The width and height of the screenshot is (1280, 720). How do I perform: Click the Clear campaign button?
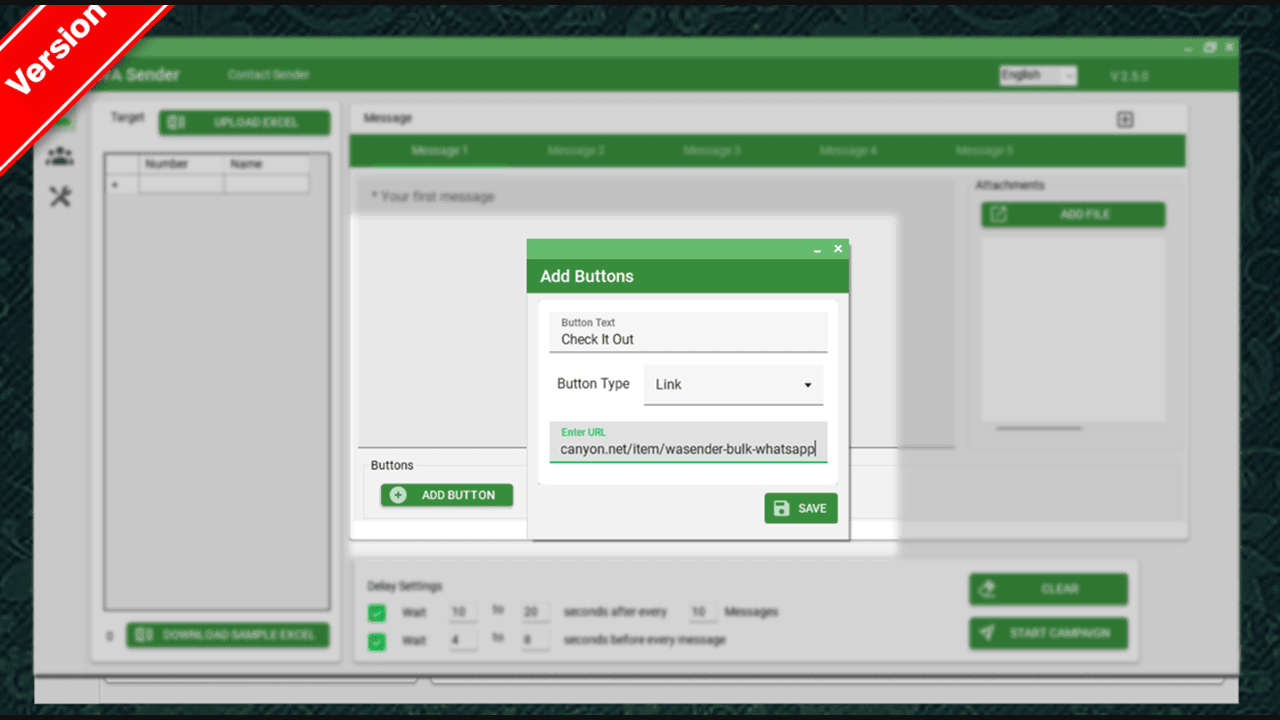pos(1047,589)
